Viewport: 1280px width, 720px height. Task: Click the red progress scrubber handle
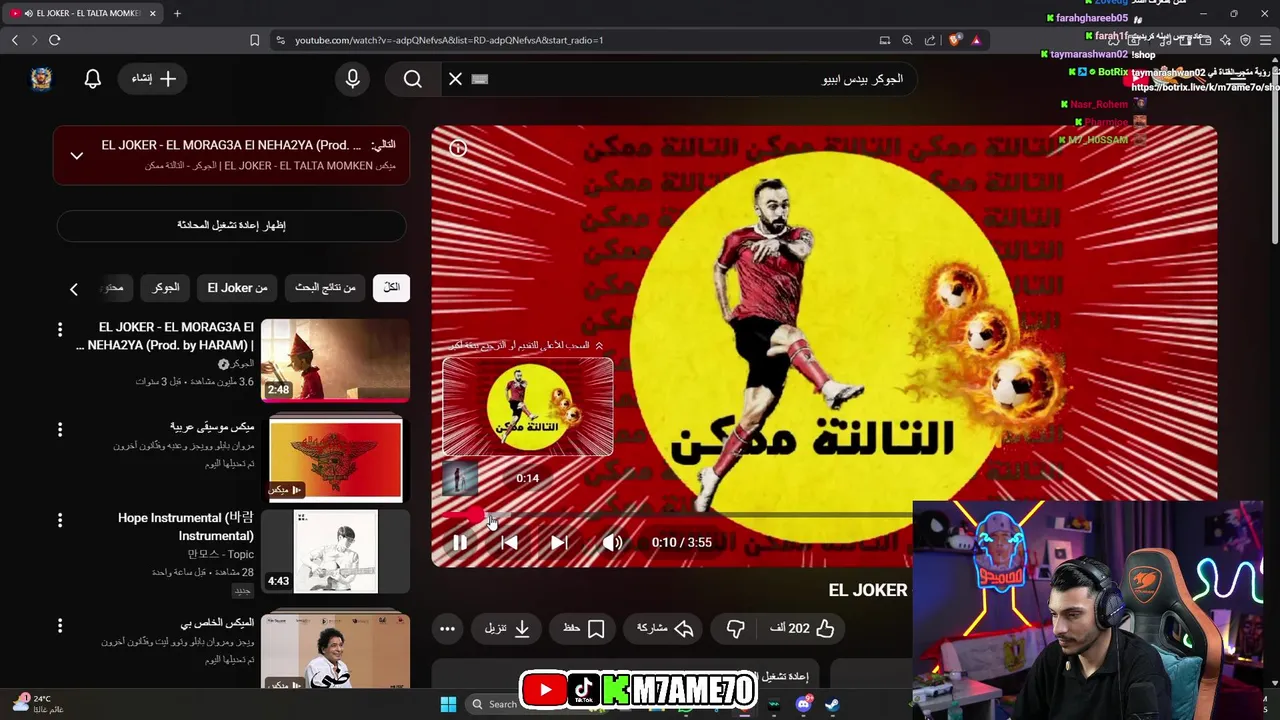[474, 516]
